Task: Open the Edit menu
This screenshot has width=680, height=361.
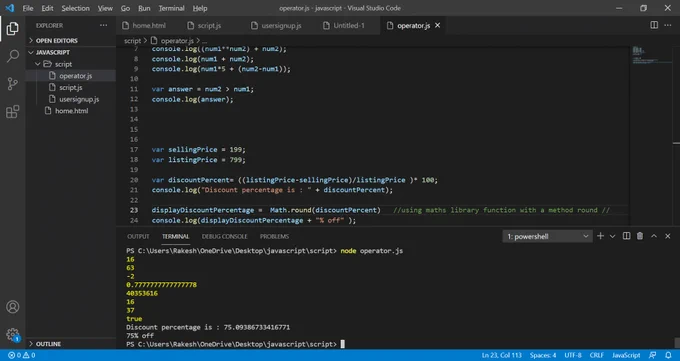Action: pos(47,8)
